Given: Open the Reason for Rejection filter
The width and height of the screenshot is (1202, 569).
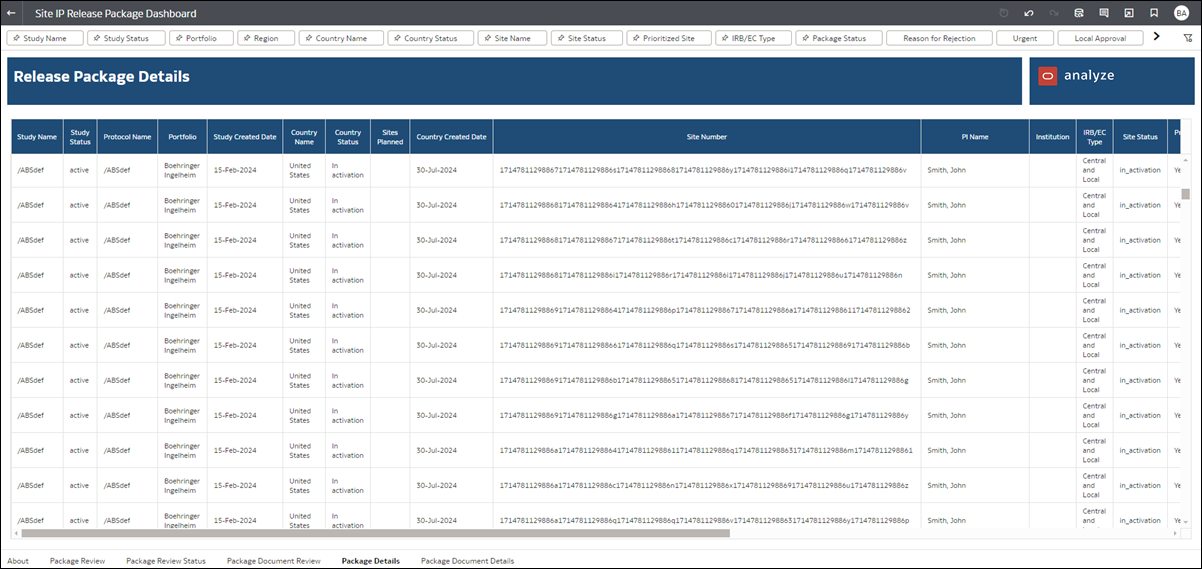Looking at the screenshot, I should (939, 38).
